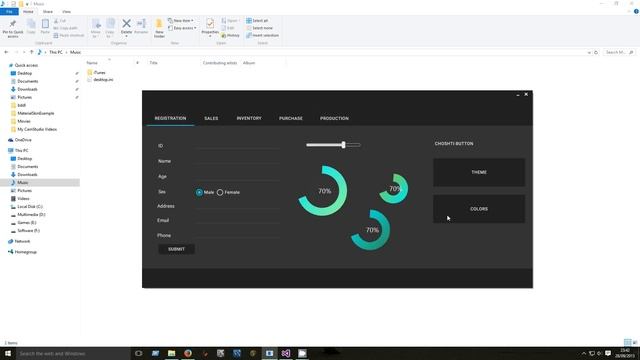Show hidden tray icons chevron
Viewport: 640px width, 360px height.
584,353
